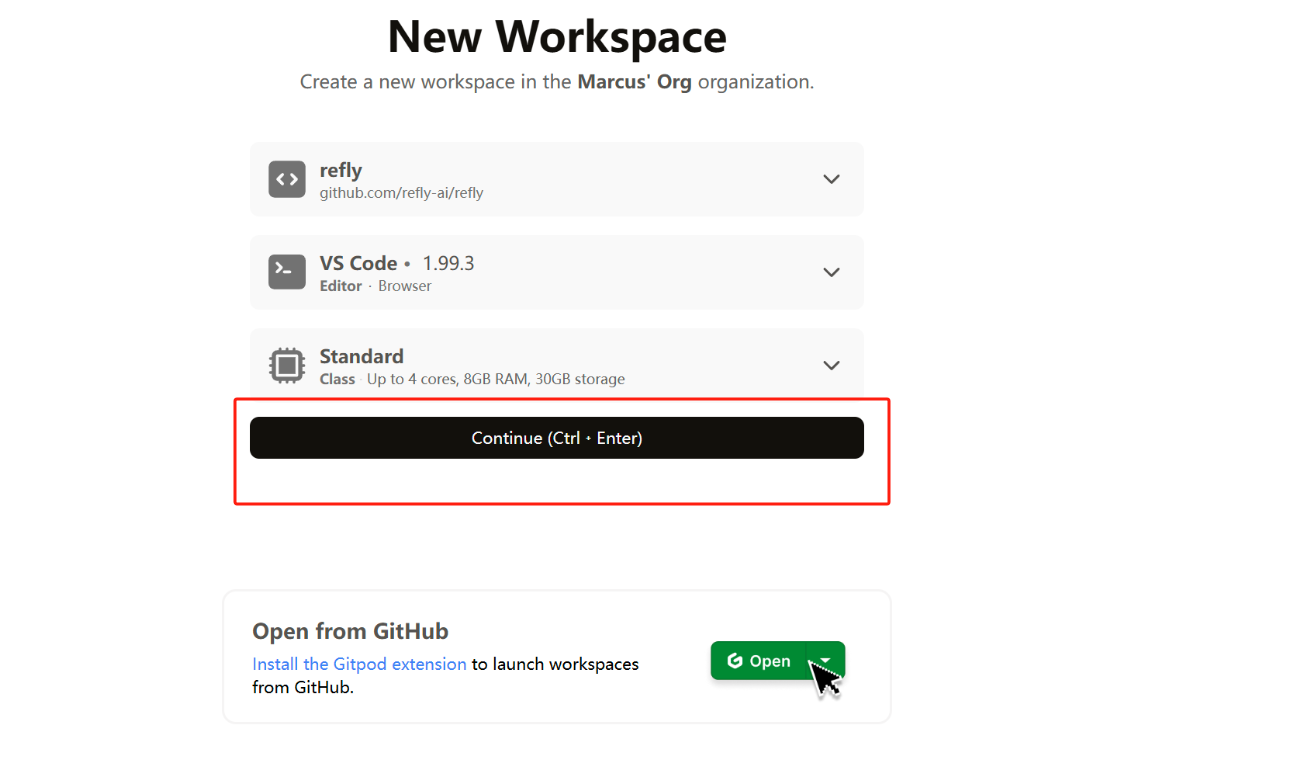Screen dimensions: 1307x767
Task: Click the green Open button
Action: click(760, 661)
